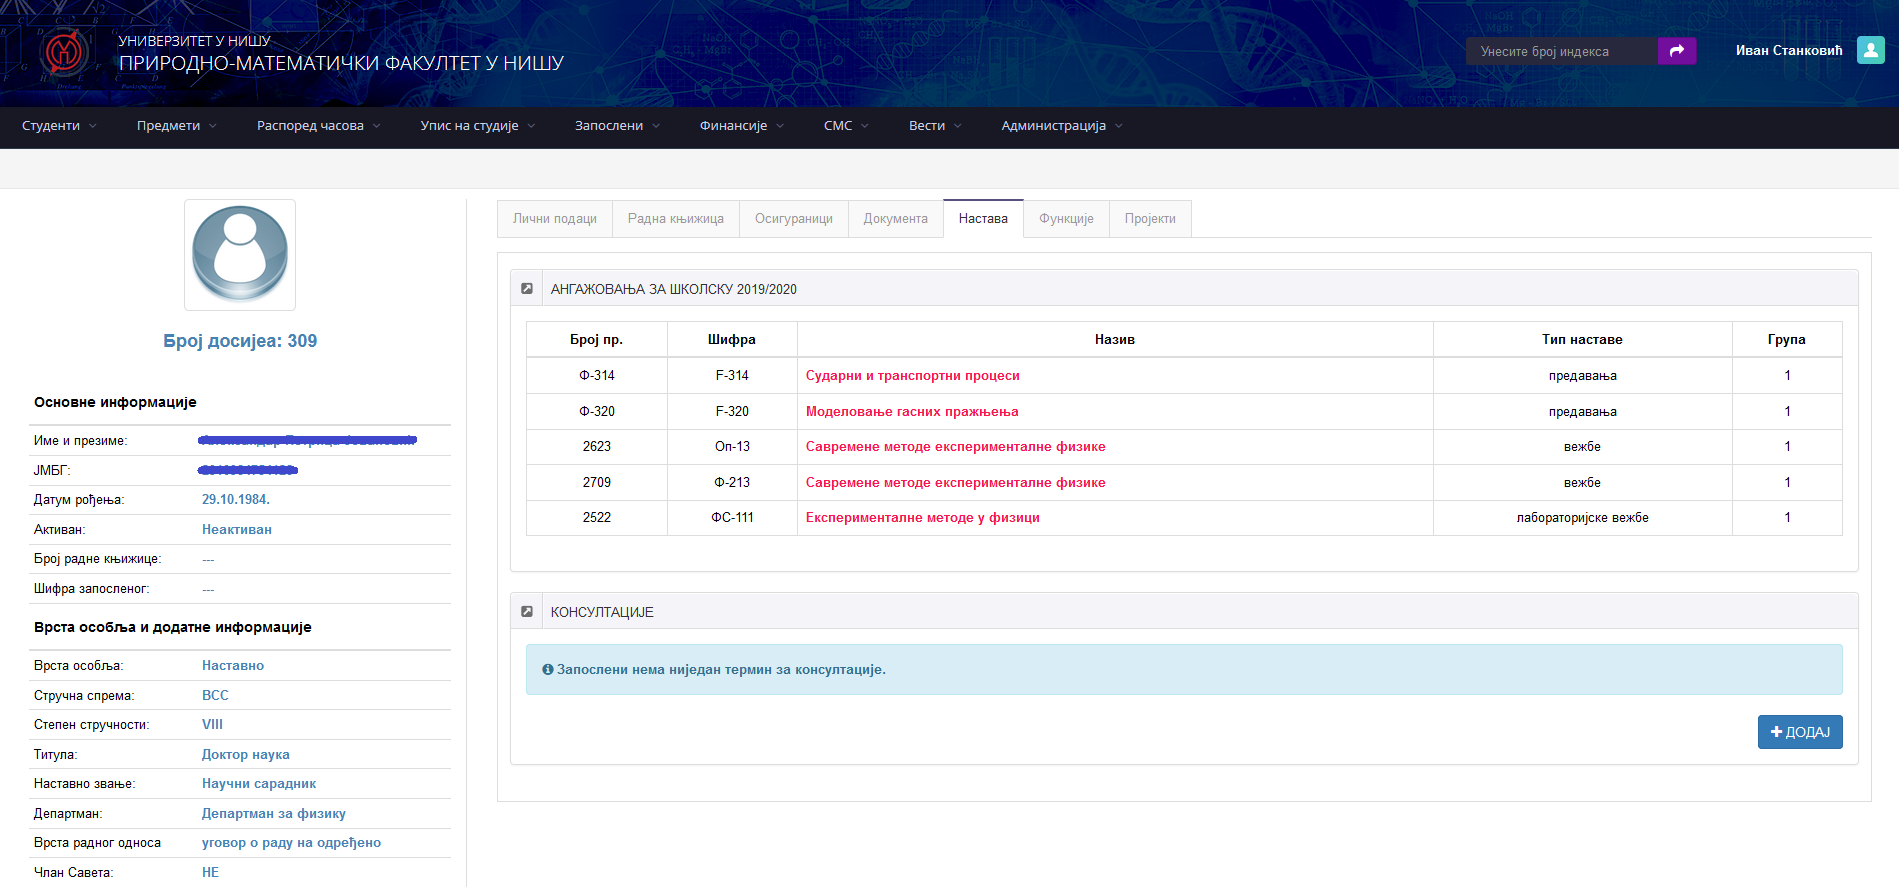Open the user profile avatar icon
This screenshot has height=887, width=1899.
(1870, 50)
